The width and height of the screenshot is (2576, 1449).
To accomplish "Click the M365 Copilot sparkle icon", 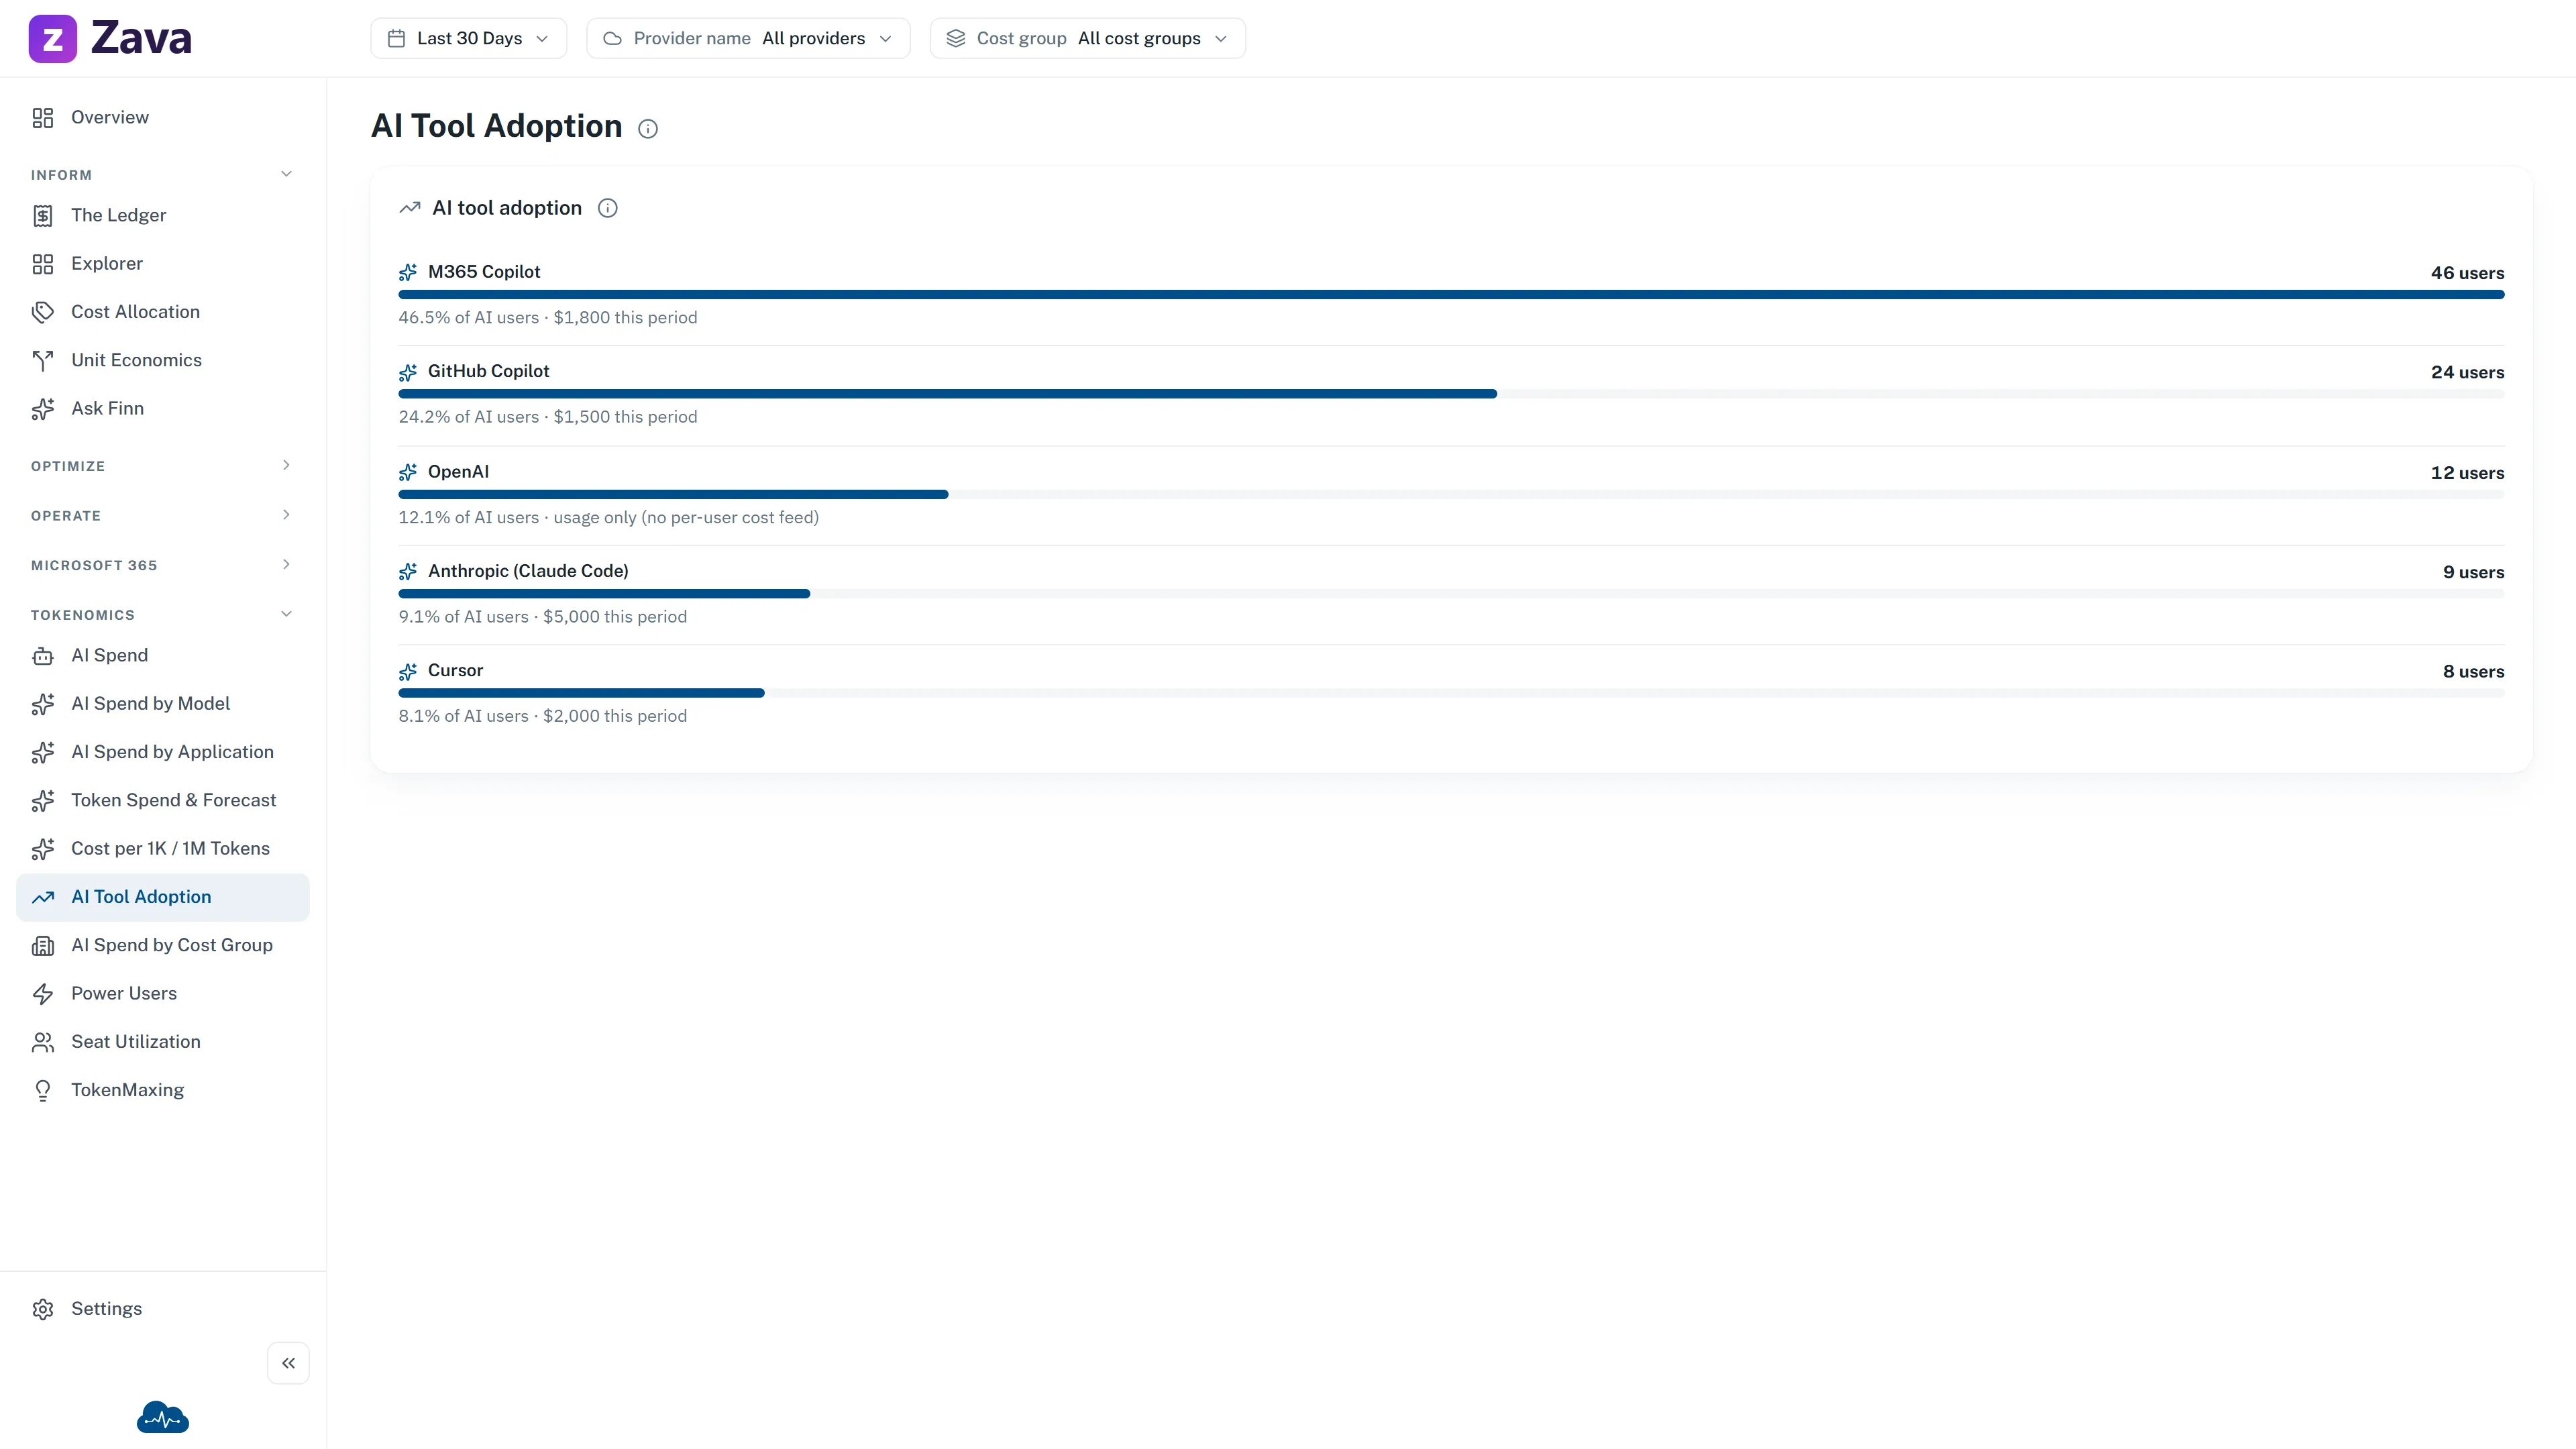I will [408, 272].
